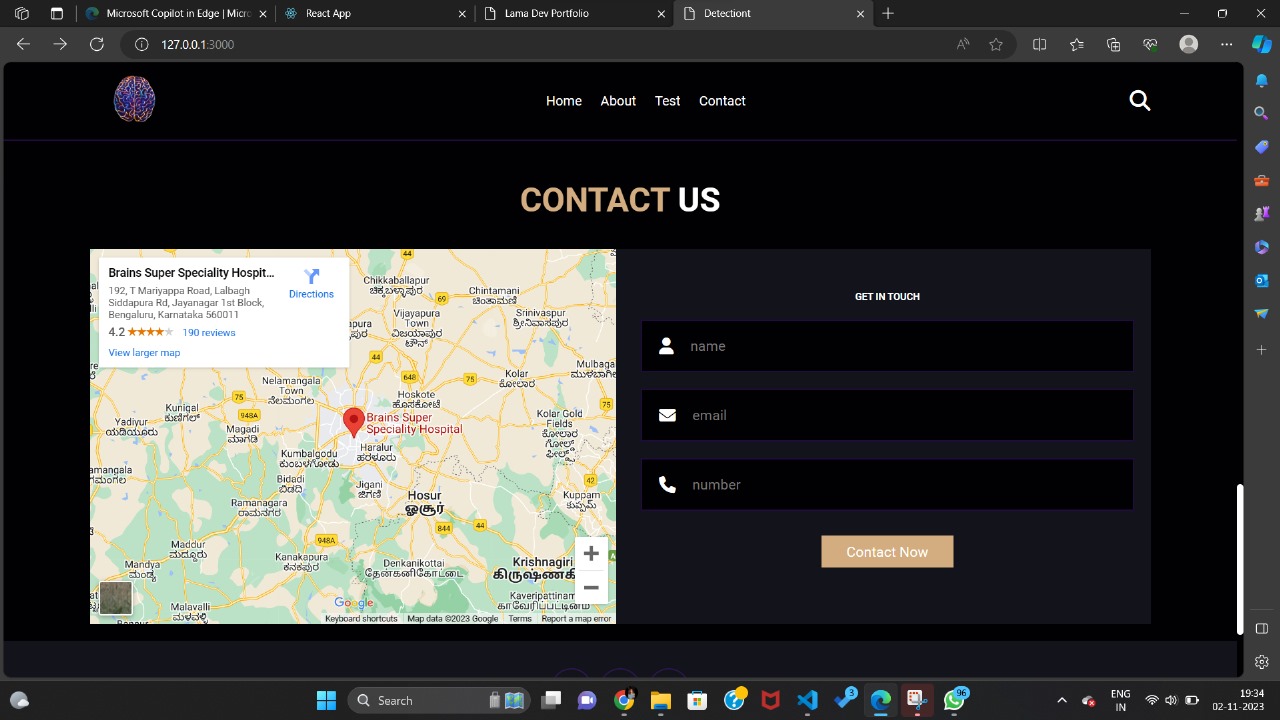Switch map to satellite thumbnail
Image resolution: width=1280 pixels, height=720 pixels.
(x=115, y=598)
